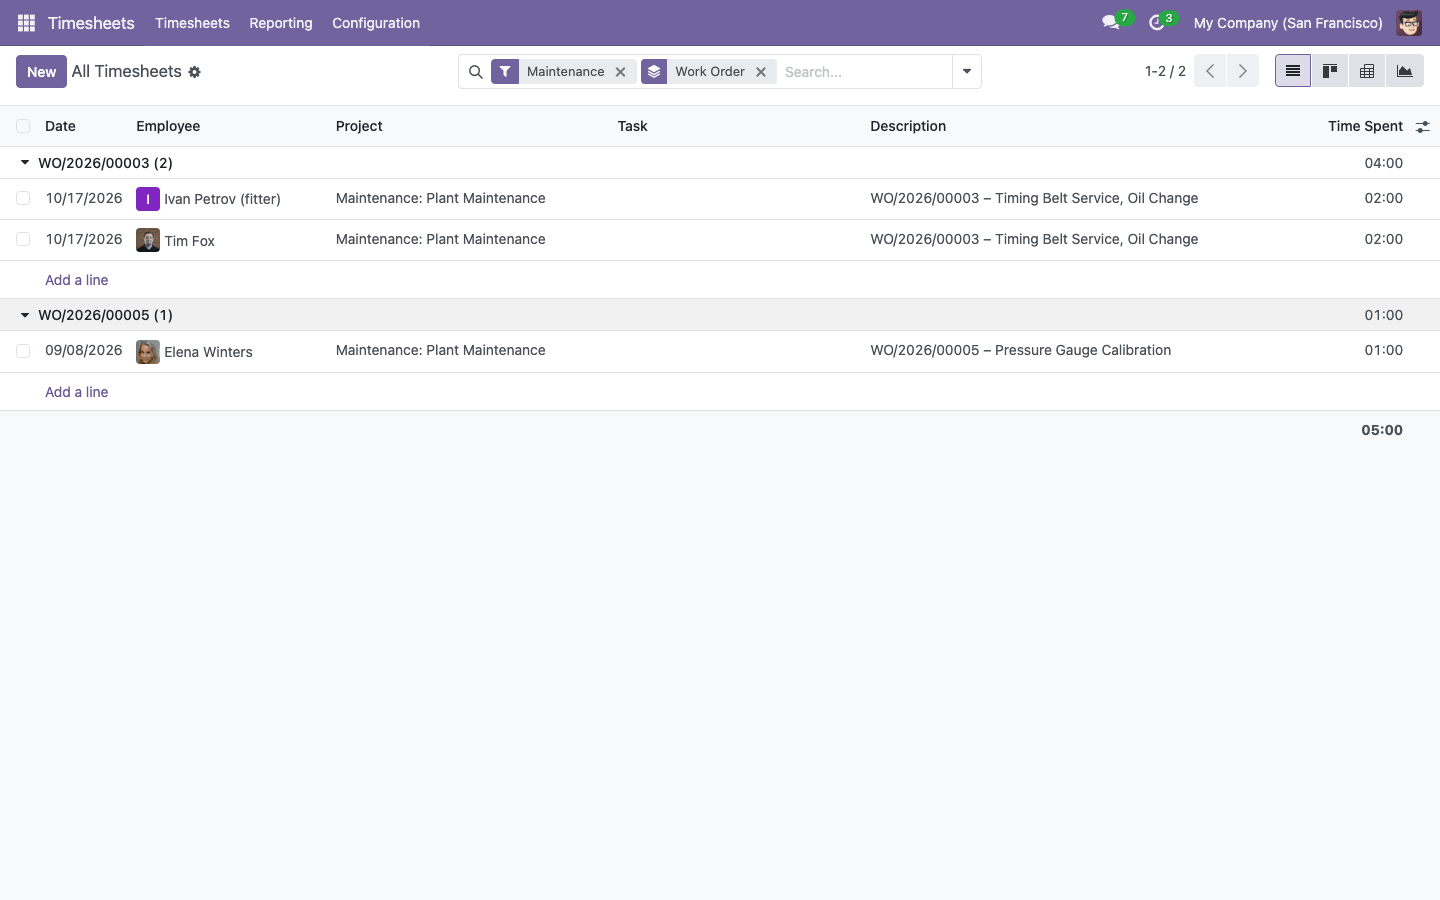Click the Elena Winters employee name

coord(208,352)
